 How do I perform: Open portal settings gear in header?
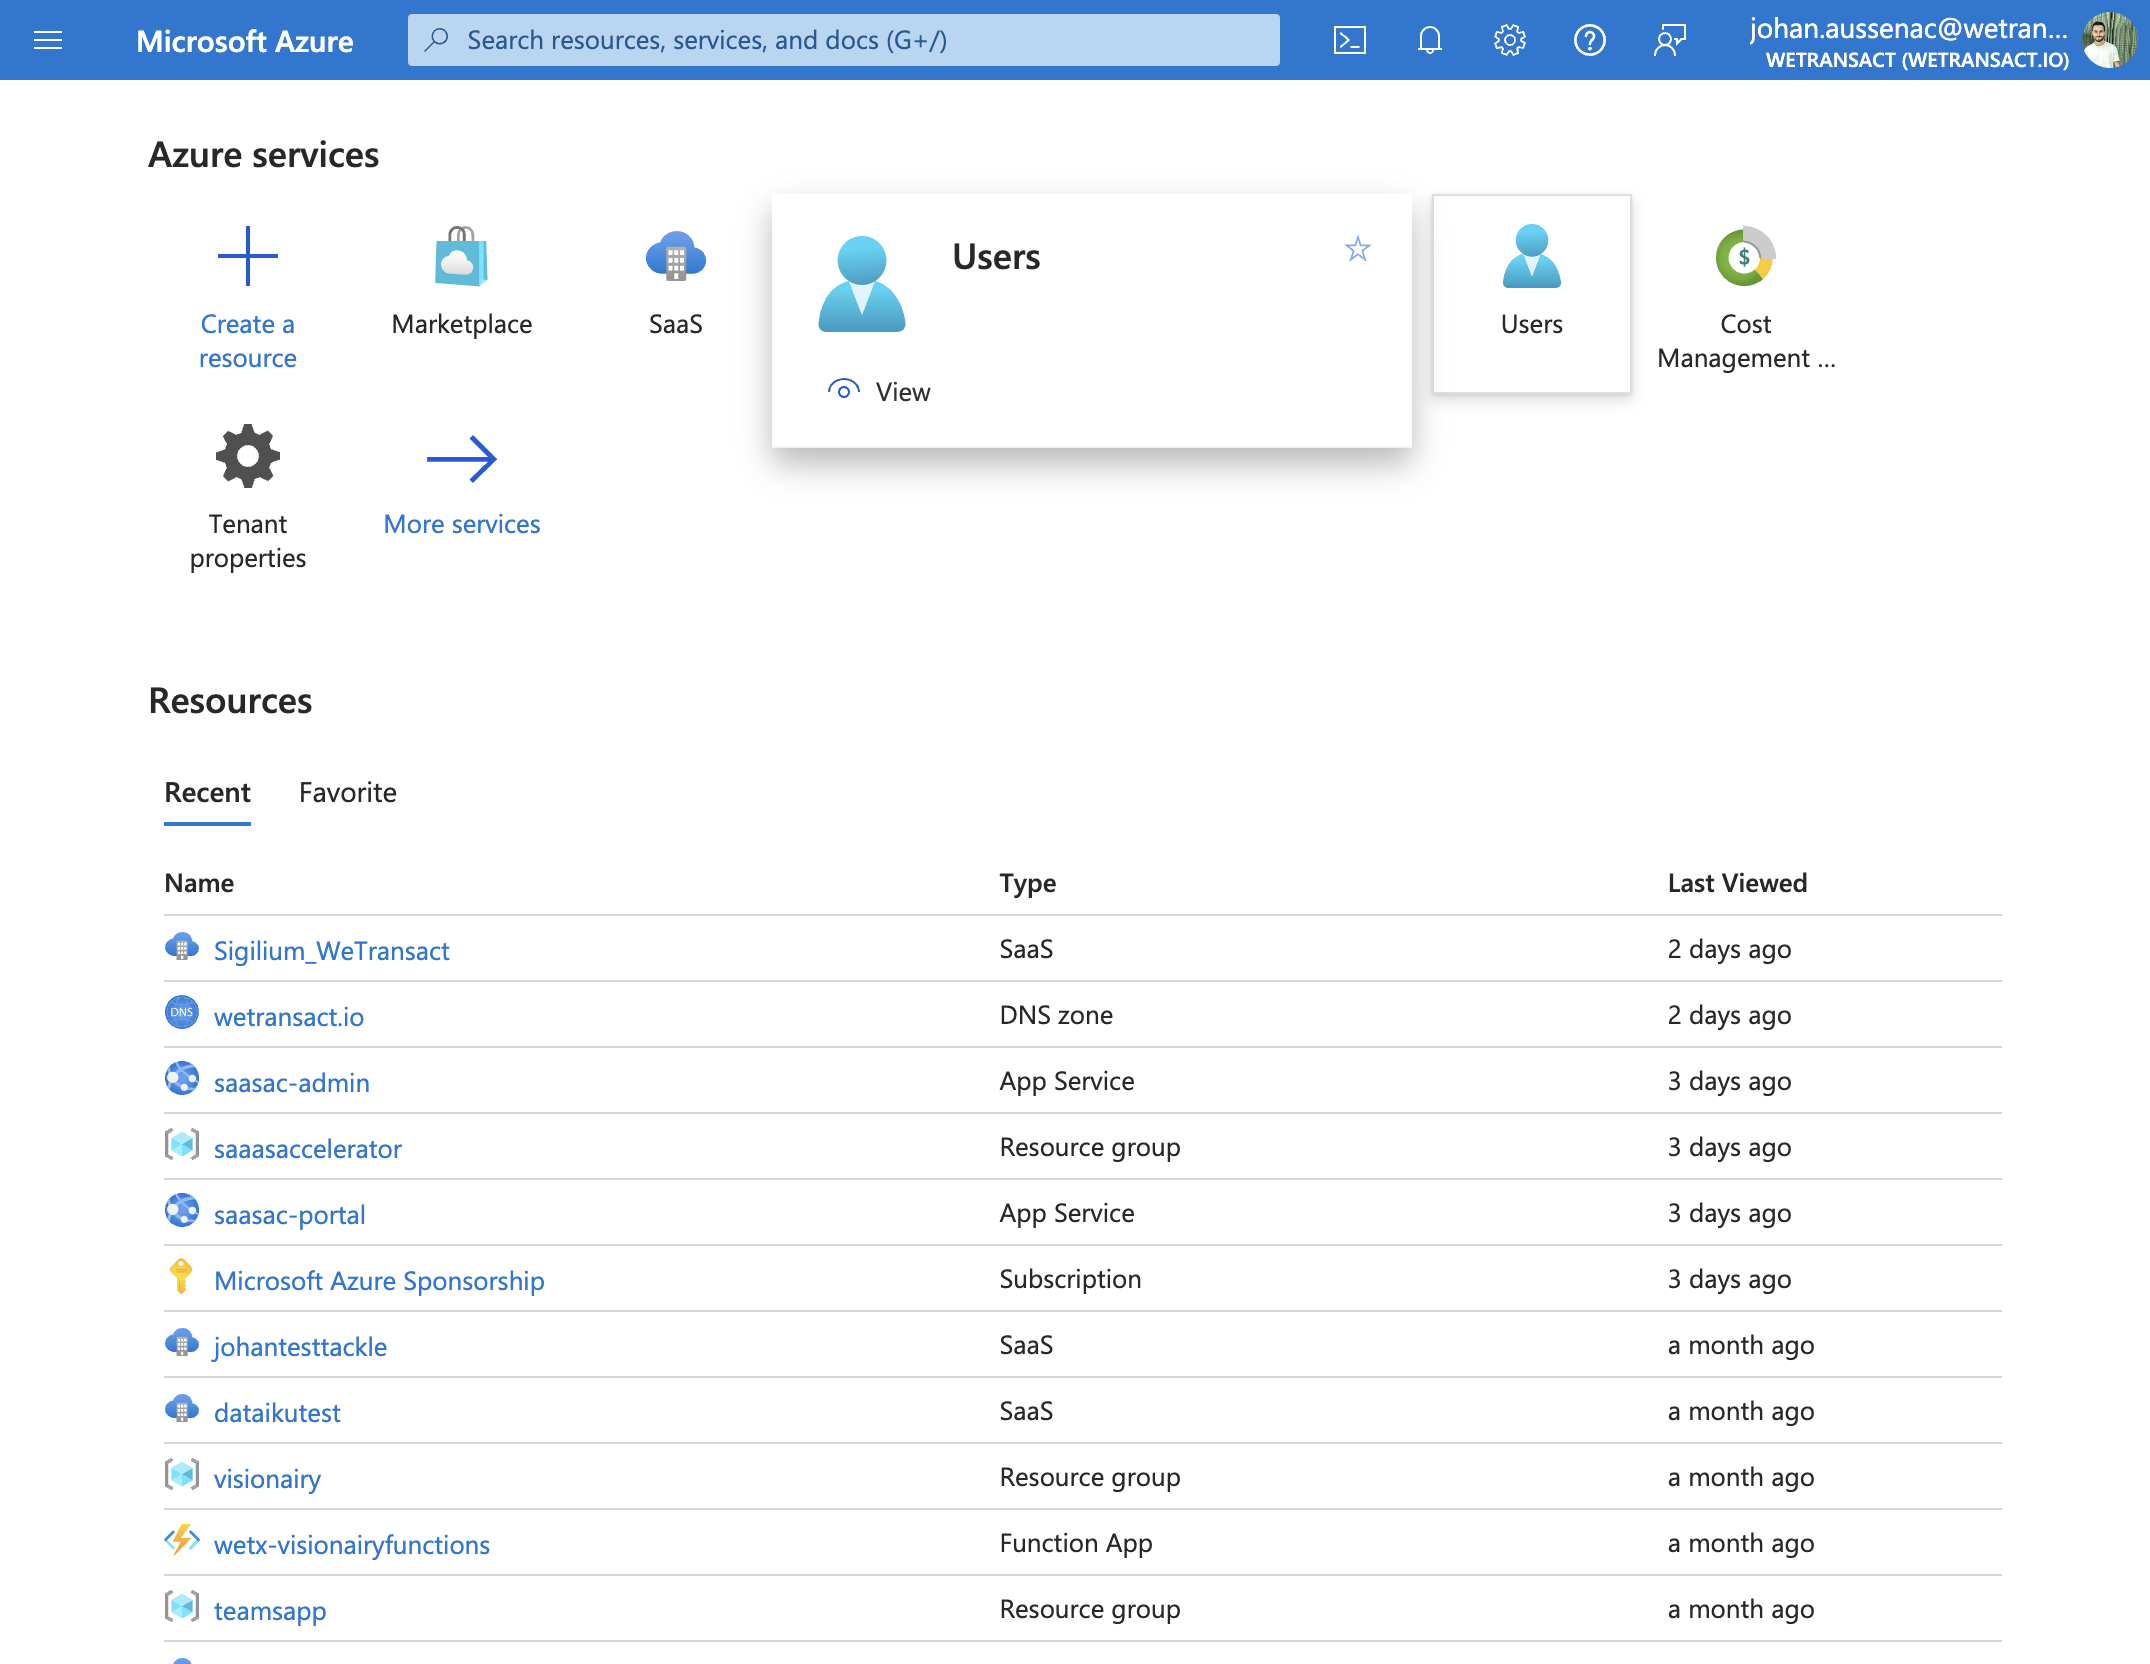coord(1509,40)
